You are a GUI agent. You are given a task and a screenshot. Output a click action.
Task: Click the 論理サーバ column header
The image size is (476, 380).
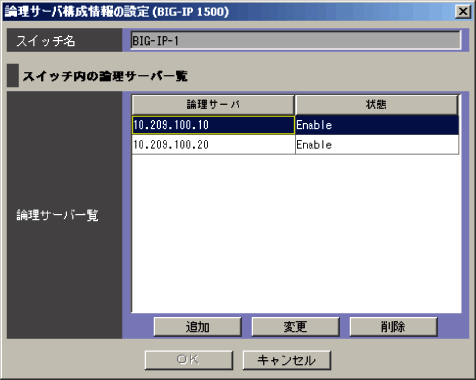[213, 105]
